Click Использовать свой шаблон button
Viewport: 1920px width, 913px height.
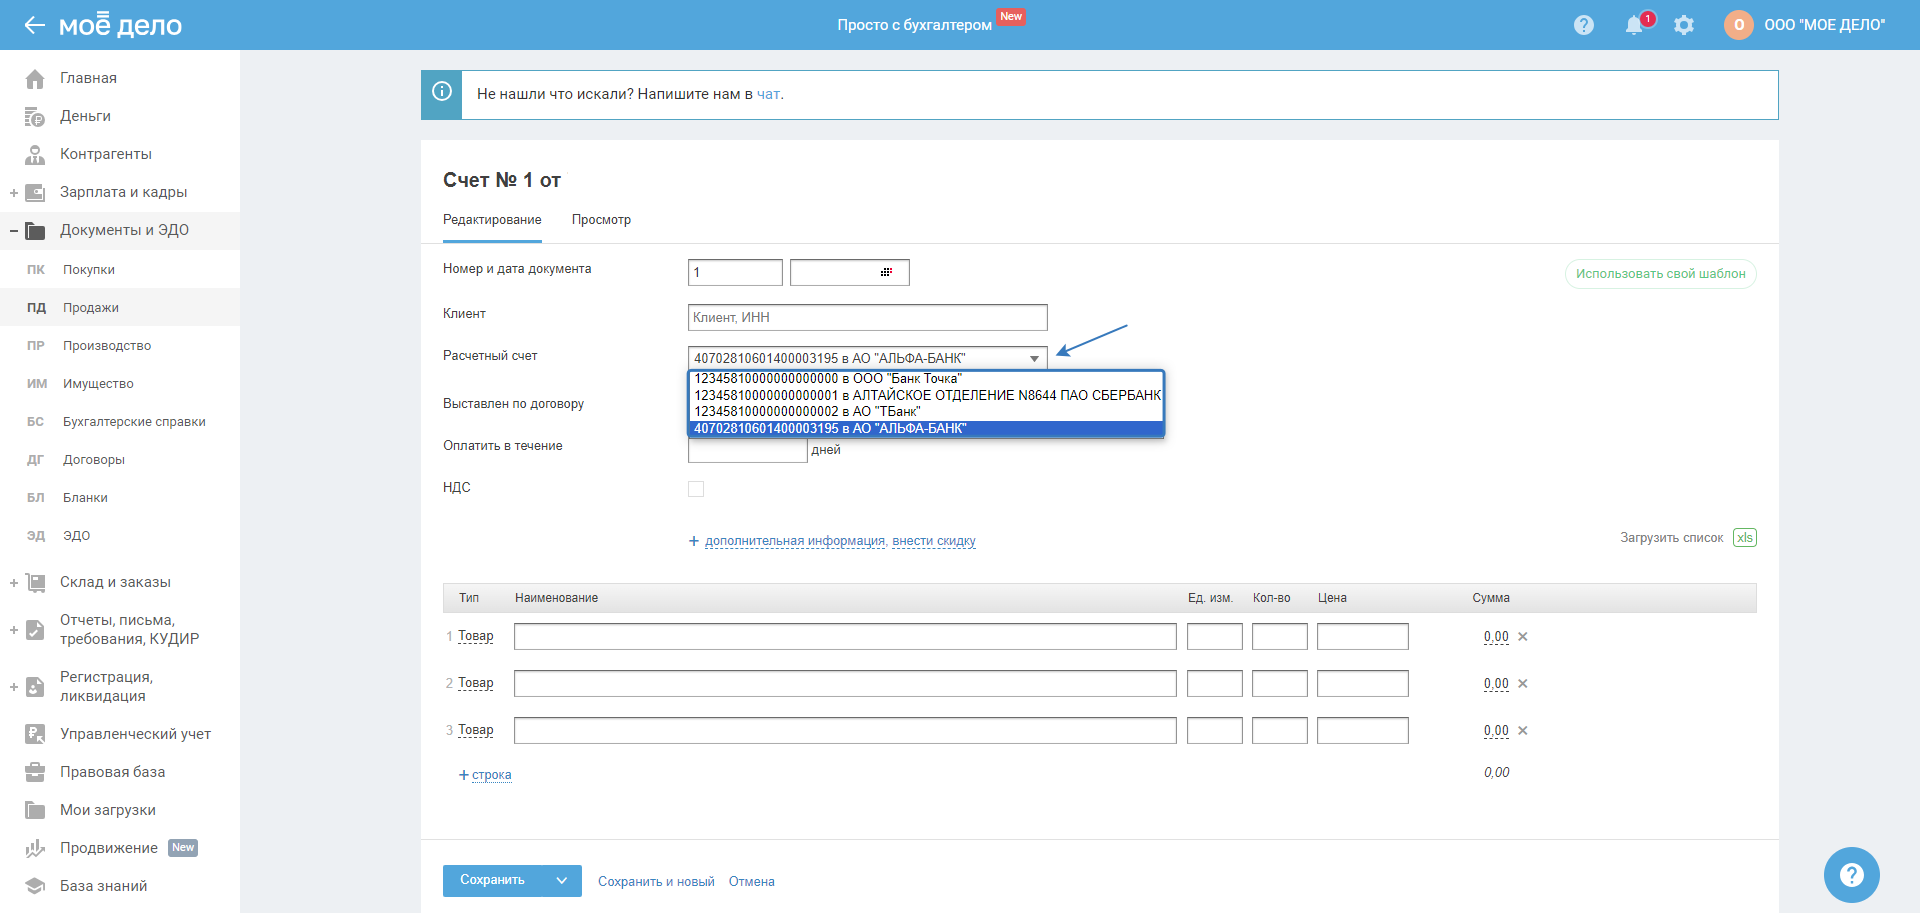tap(1660, 274)
